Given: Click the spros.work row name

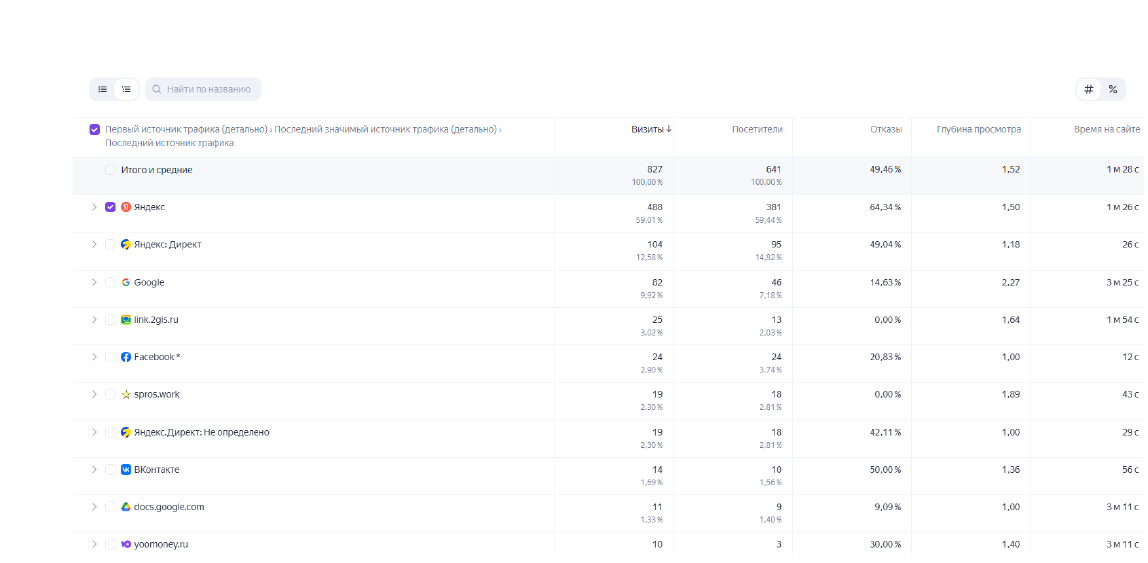Looking at the screenshot, I should [x=157, y=395].
